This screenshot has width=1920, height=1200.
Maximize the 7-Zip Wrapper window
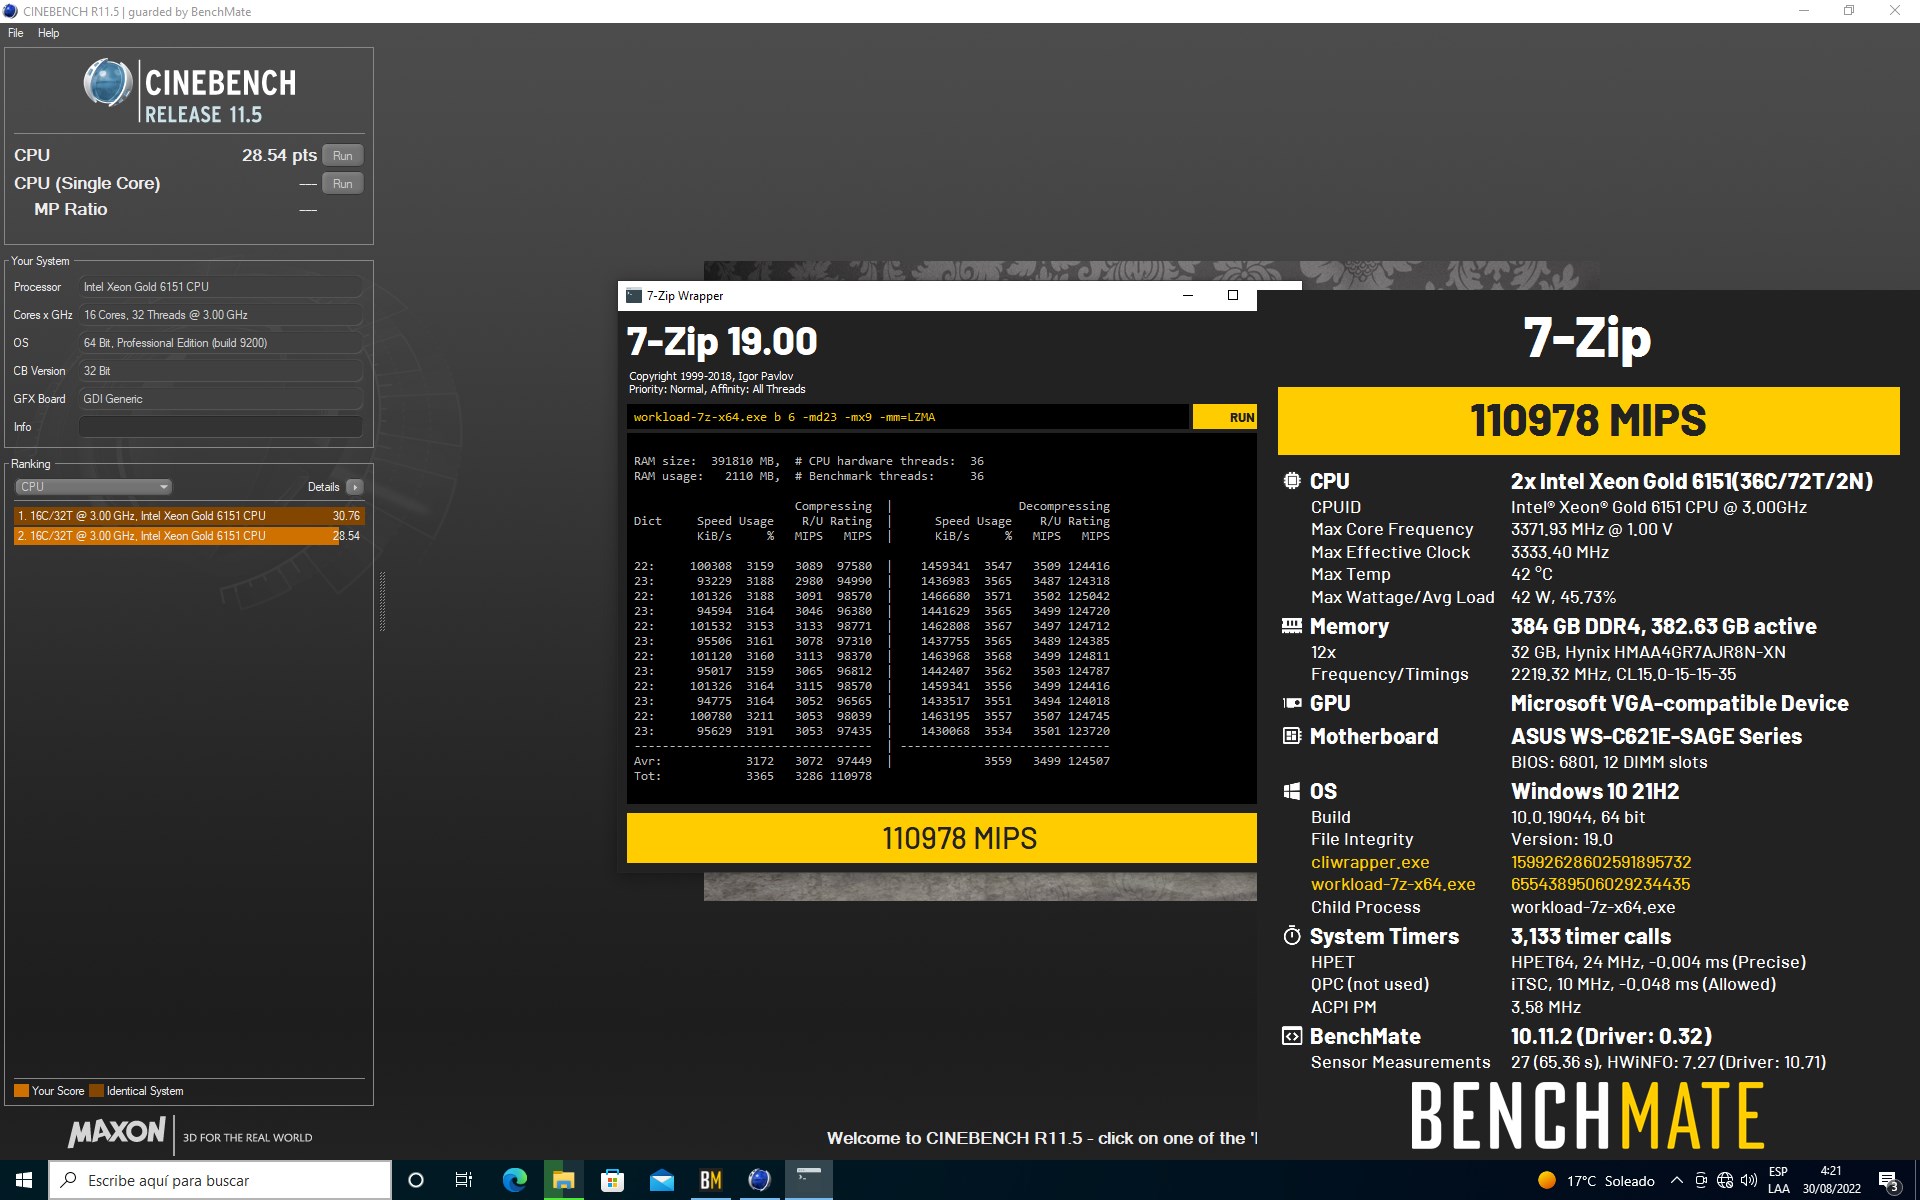coord(1233,295)
